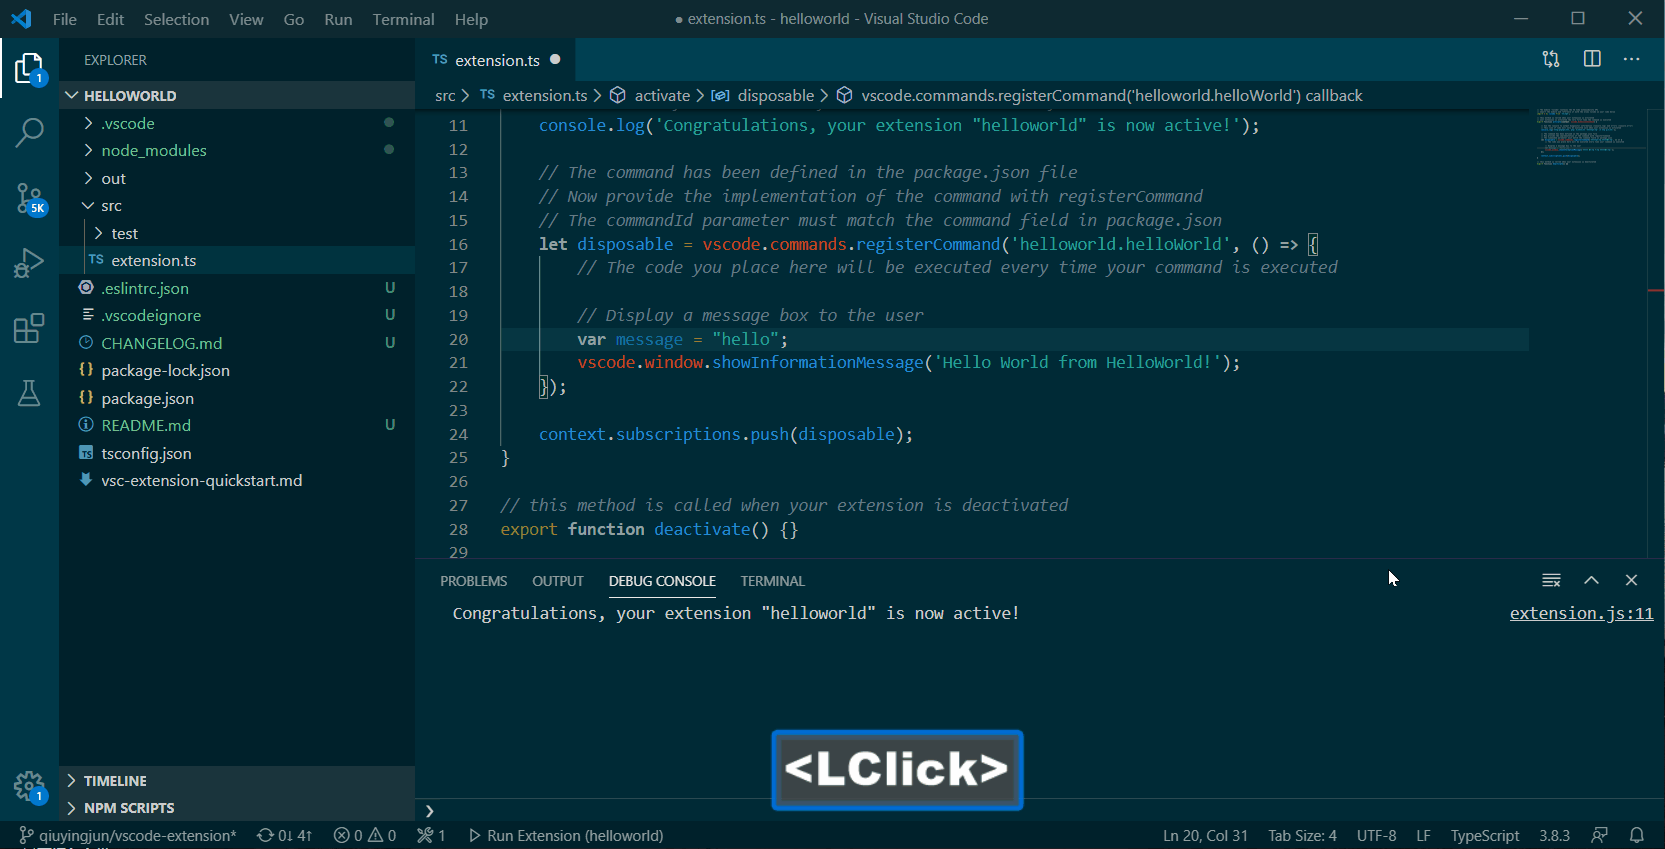Click the src breadcrumb segment
This screenshot has width=1665, height=849.
point(445,95)
